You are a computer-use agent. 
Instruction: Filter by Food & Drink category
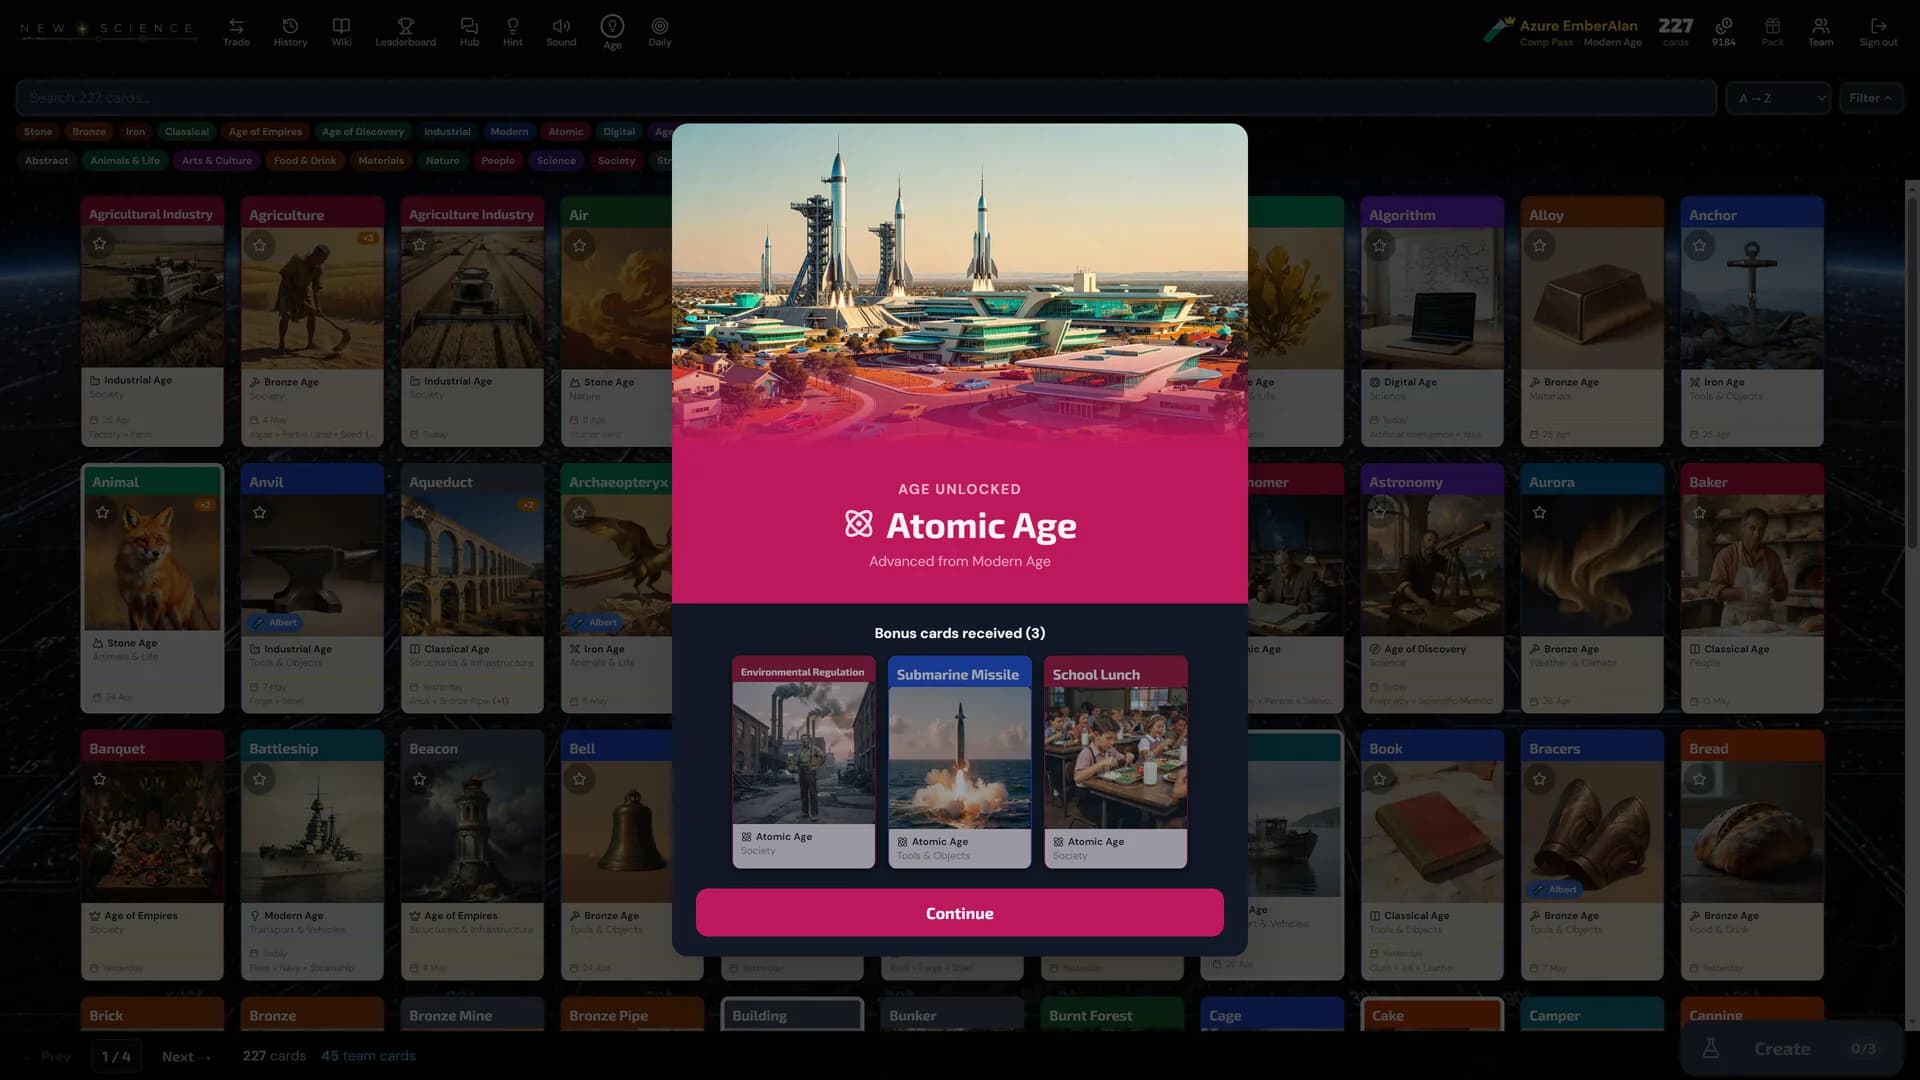pos(305,161)
